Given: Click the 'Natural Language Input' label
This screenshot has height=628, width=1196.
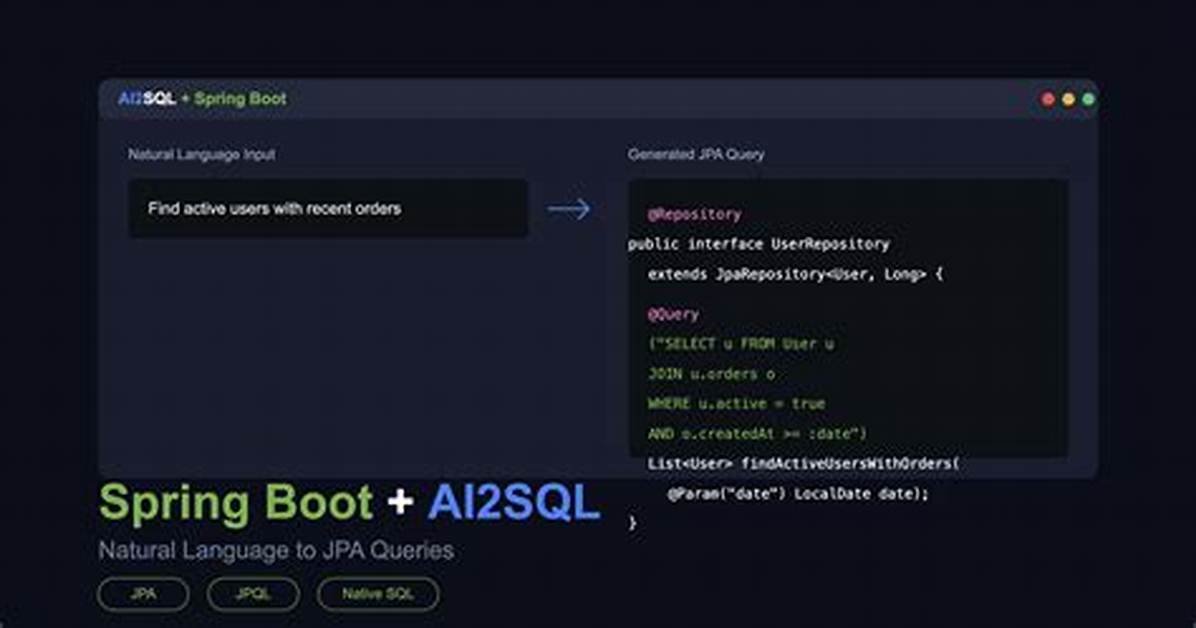Looking at the screenshot, I should (x=201, y=154).
